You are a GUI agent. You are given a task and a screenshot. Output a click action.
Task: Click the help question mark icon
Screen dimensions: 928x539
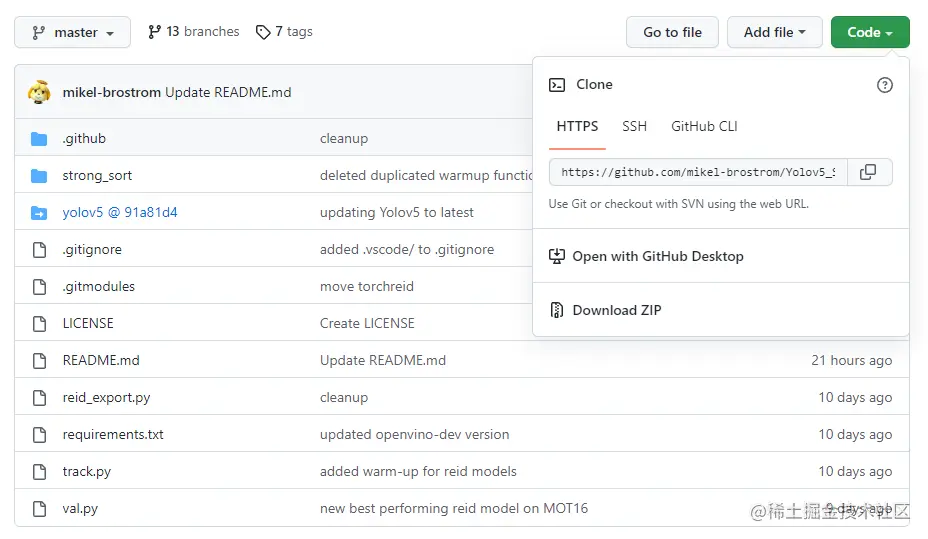884,85
